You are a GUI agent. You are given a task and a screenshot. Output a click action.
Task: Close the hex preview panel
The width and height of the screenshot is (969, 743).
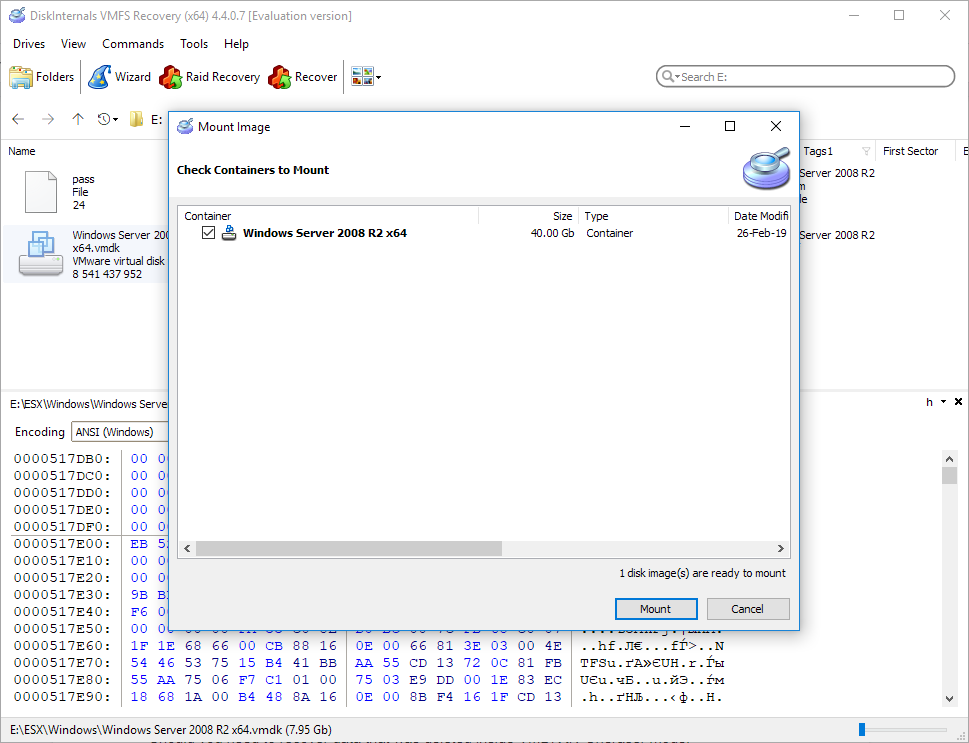958,402
